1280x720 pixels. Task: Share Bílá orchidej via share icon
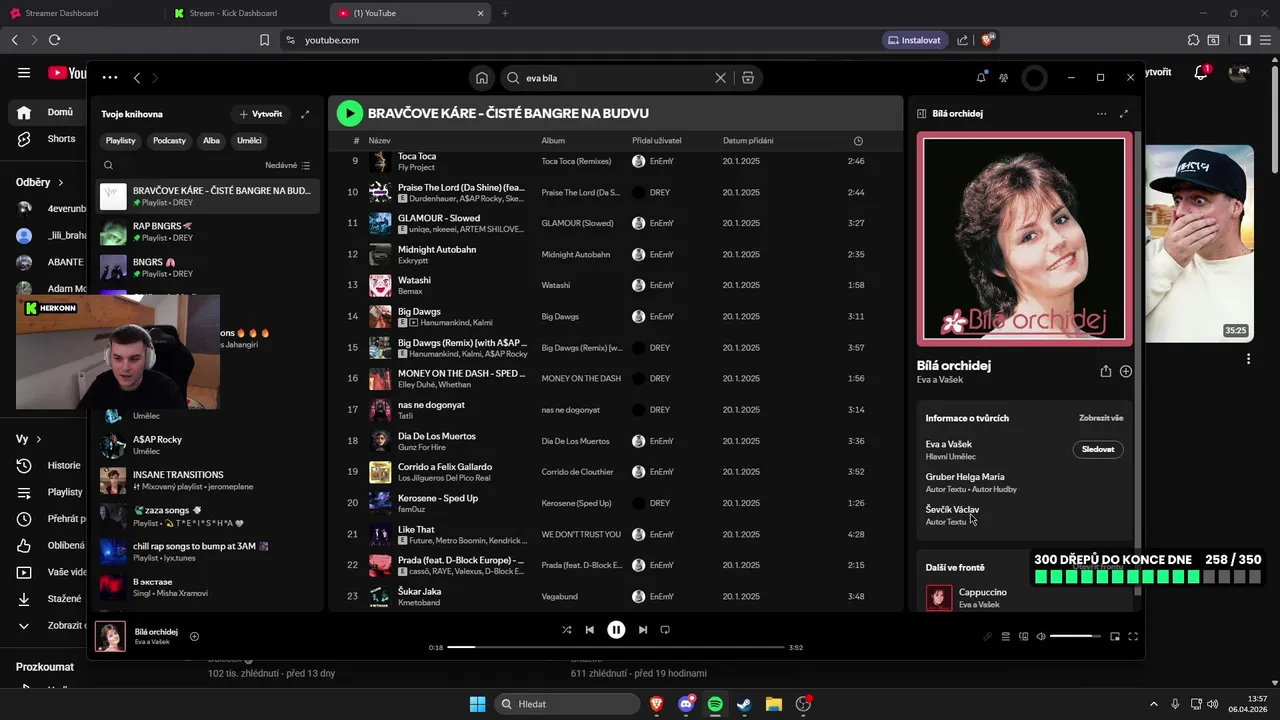pyautogui.click(x=1105, y=371)
